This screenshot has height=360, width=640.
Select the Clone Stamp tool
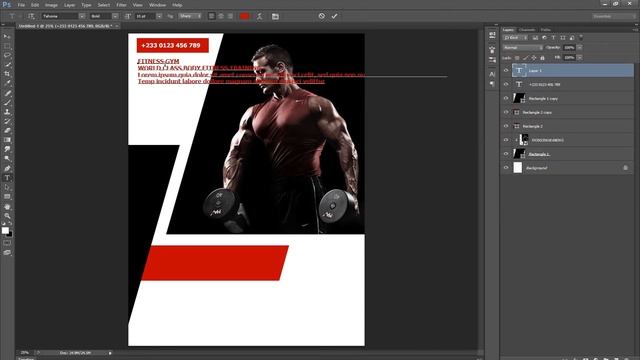point(7,112)
